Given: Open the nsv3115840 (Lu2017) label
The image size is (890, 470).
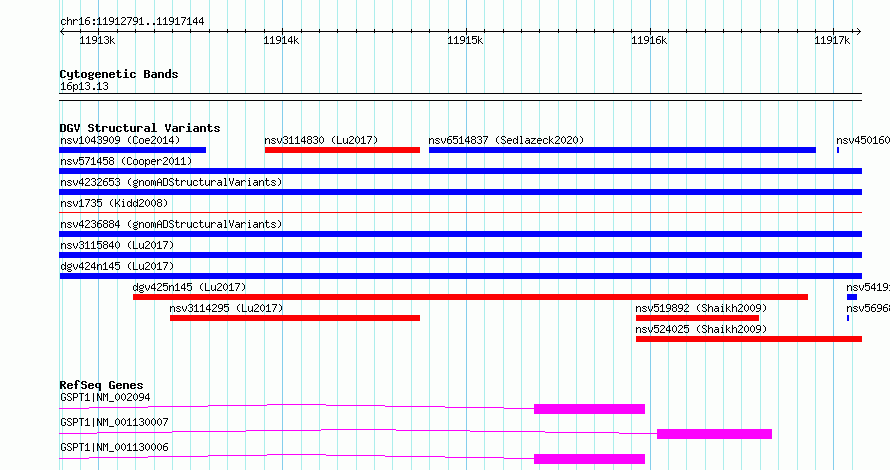Looking at the screenshot, I should tap(117, 245).
